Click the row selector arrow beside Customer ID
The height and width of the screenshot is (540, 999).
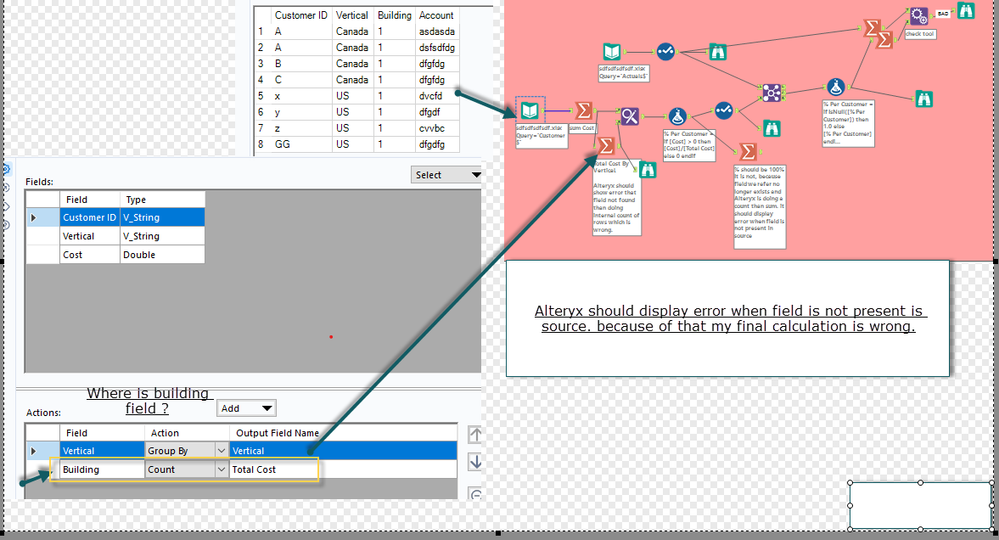click(34, 218)
